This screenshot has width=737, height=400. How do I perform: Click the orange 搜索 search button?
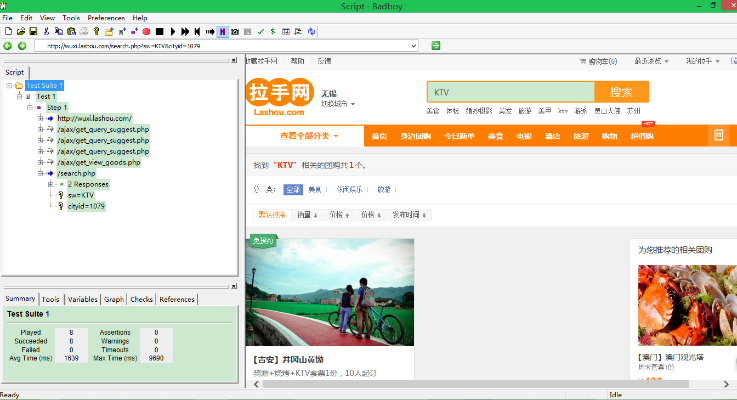(x=621, y=92)
